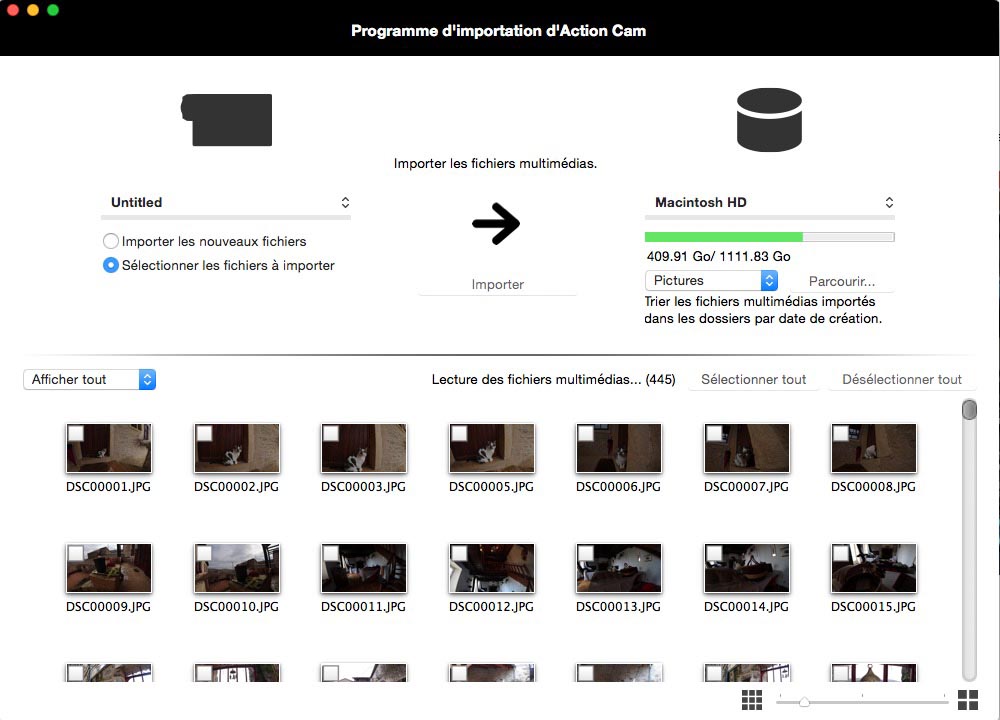The height and width of the screenshot is (720, 1000).
Task: Click the '409.91 Go/ 1111.83 Go' storage text
Action: click(719, 256)
